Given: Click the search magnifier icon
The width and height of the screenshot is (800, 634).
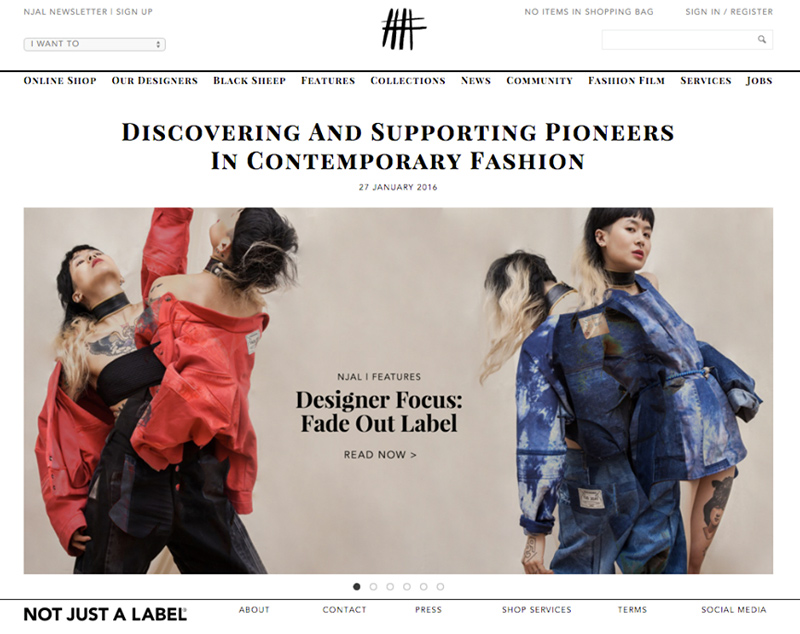Looking at the screenshot, I should (x=762, y=39).
